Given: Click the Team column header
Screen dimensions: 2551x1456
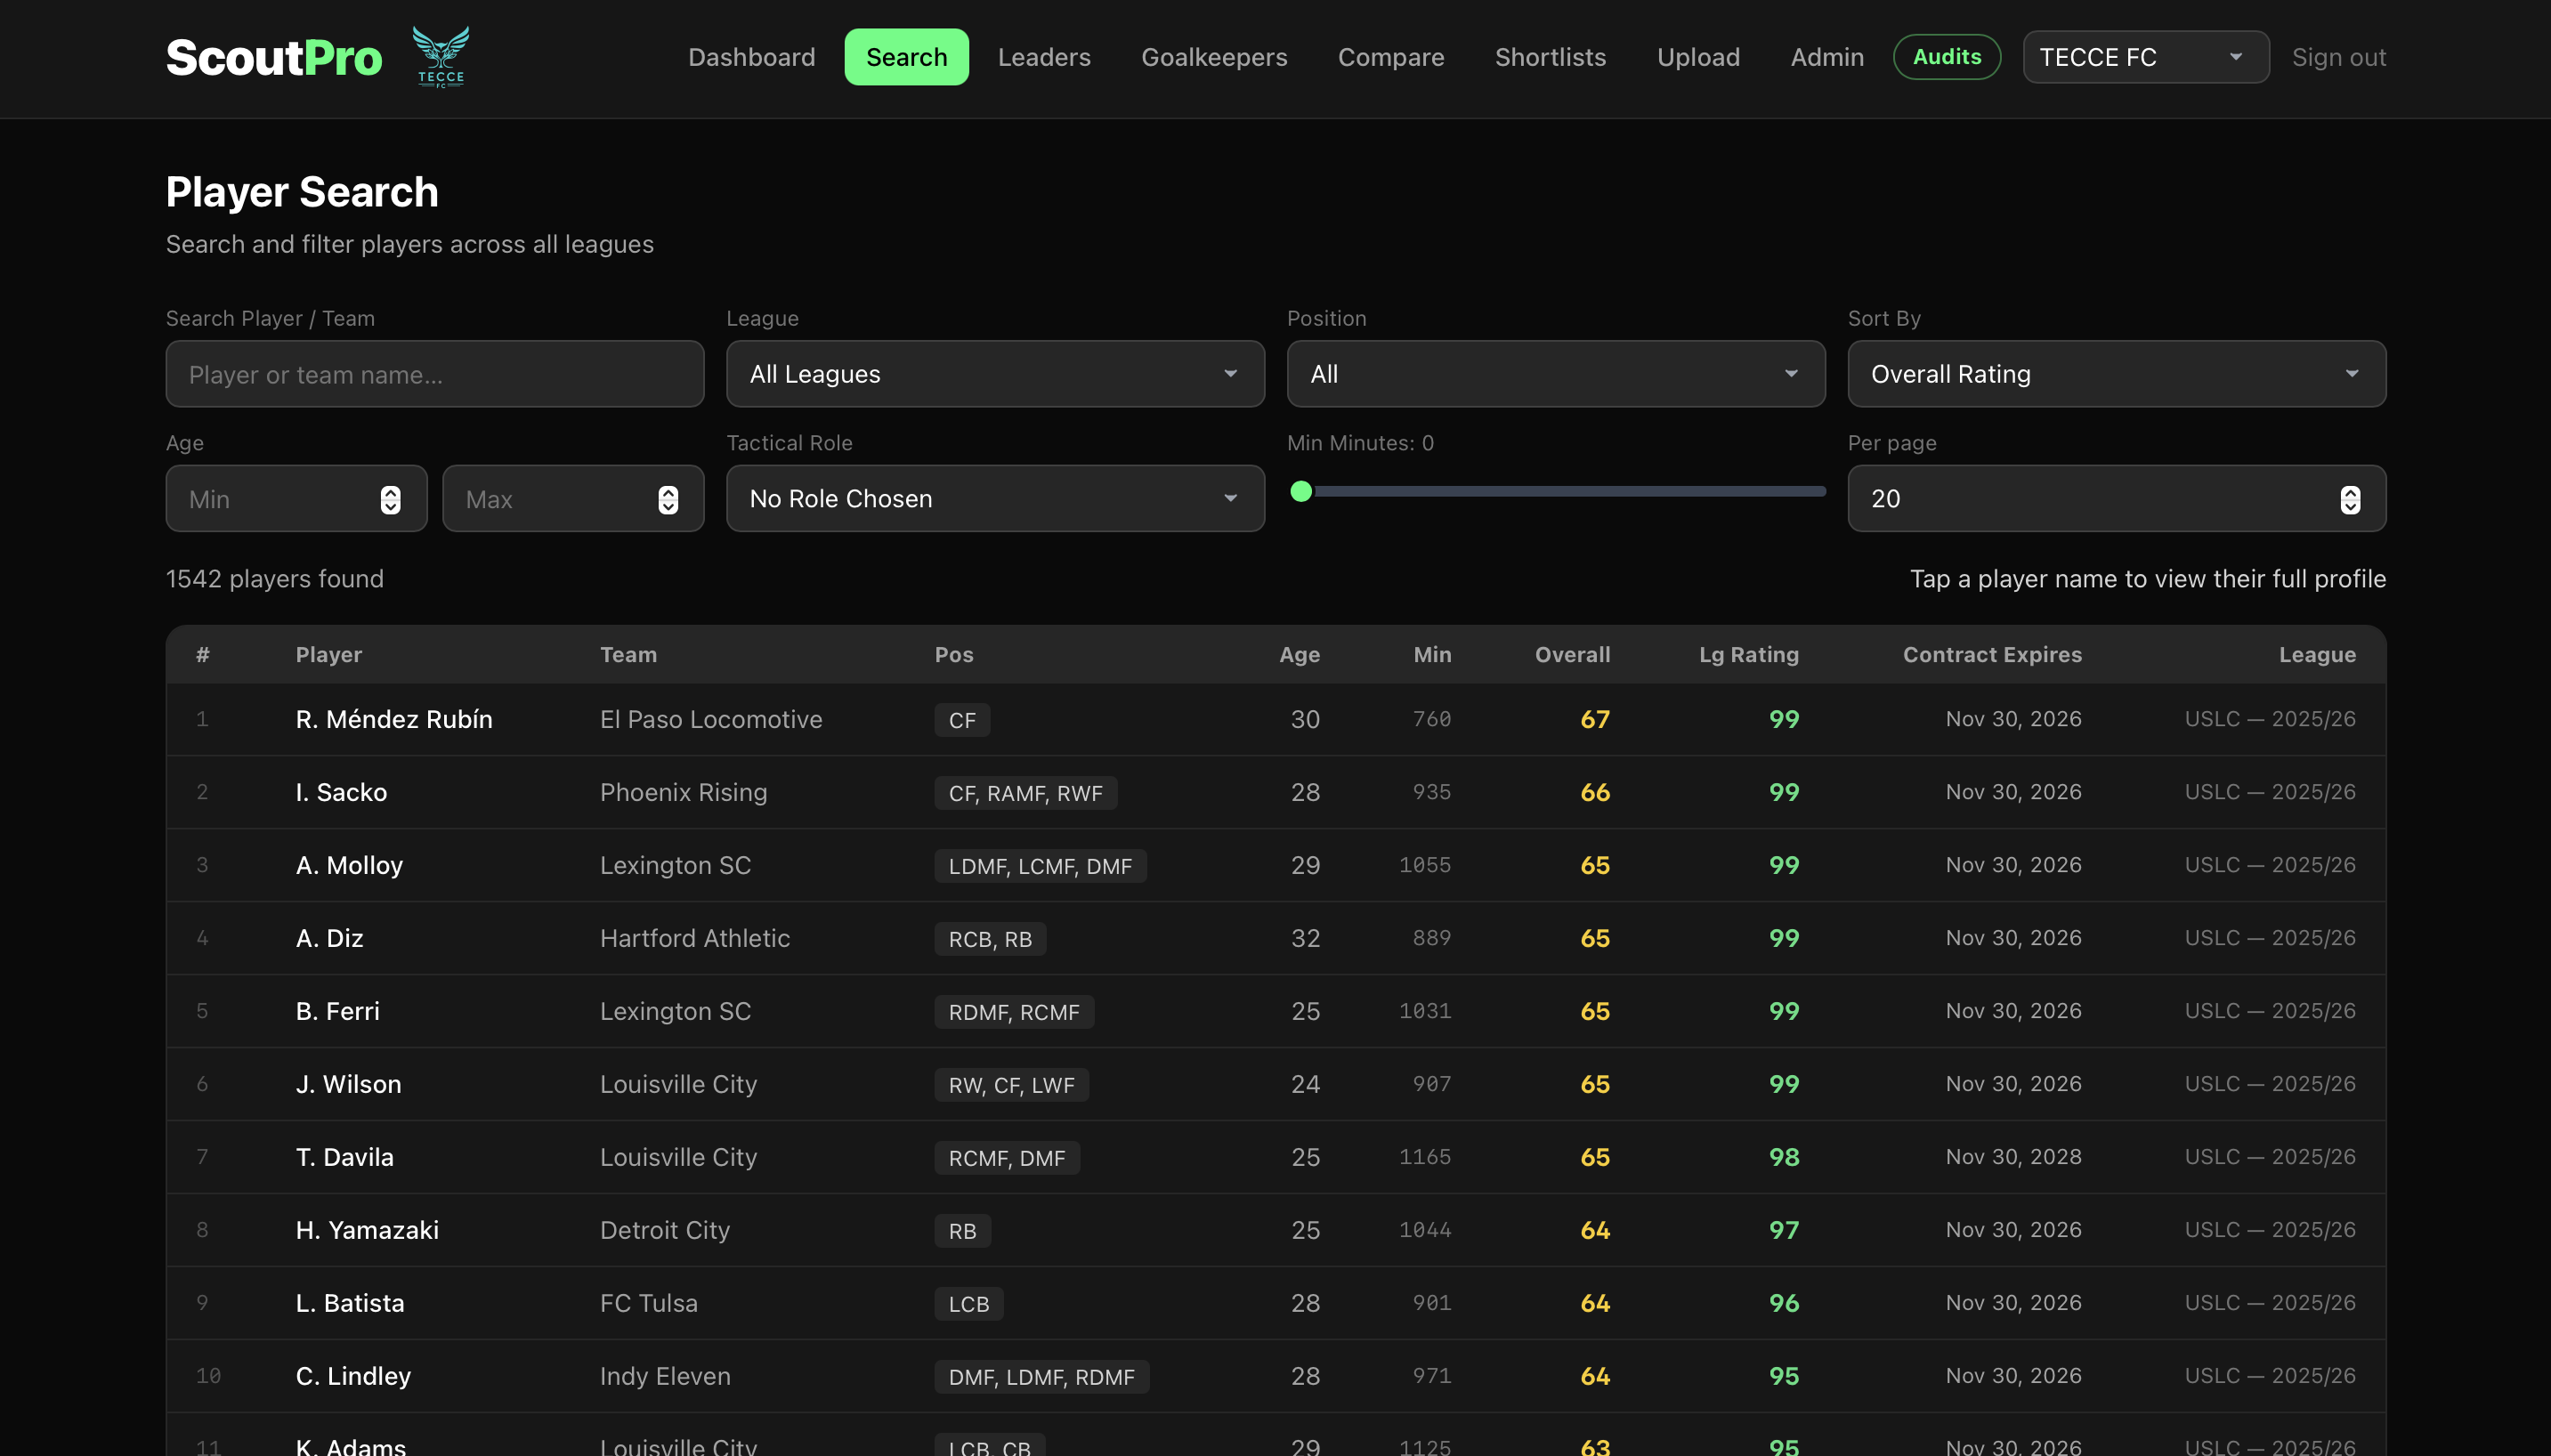Looking at the screenshot, I should 628,654.
